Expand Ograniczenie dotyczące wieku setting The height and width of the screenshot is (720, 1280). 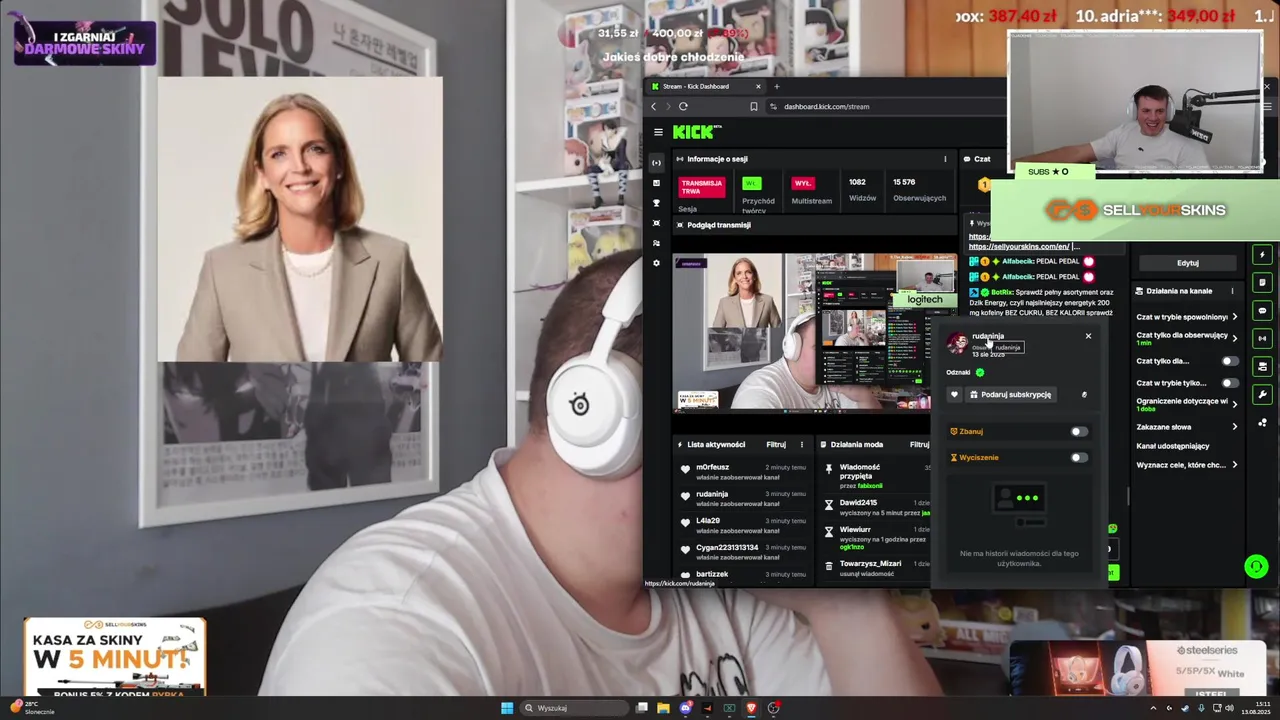pyautogui.click(x=1187, y=404)
